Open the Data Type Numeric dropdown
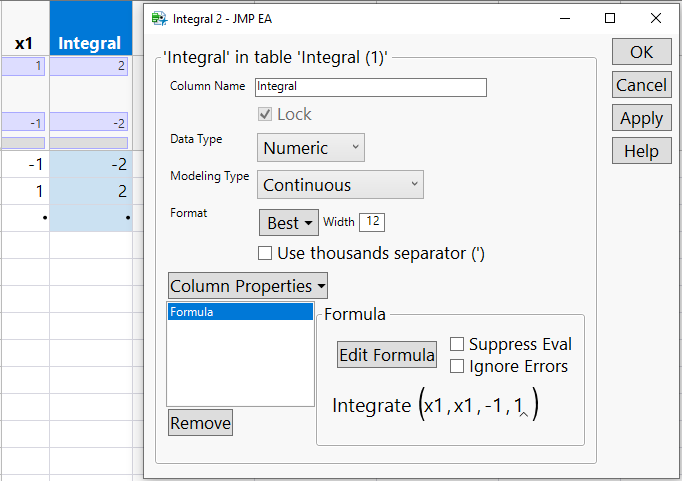 310,148
